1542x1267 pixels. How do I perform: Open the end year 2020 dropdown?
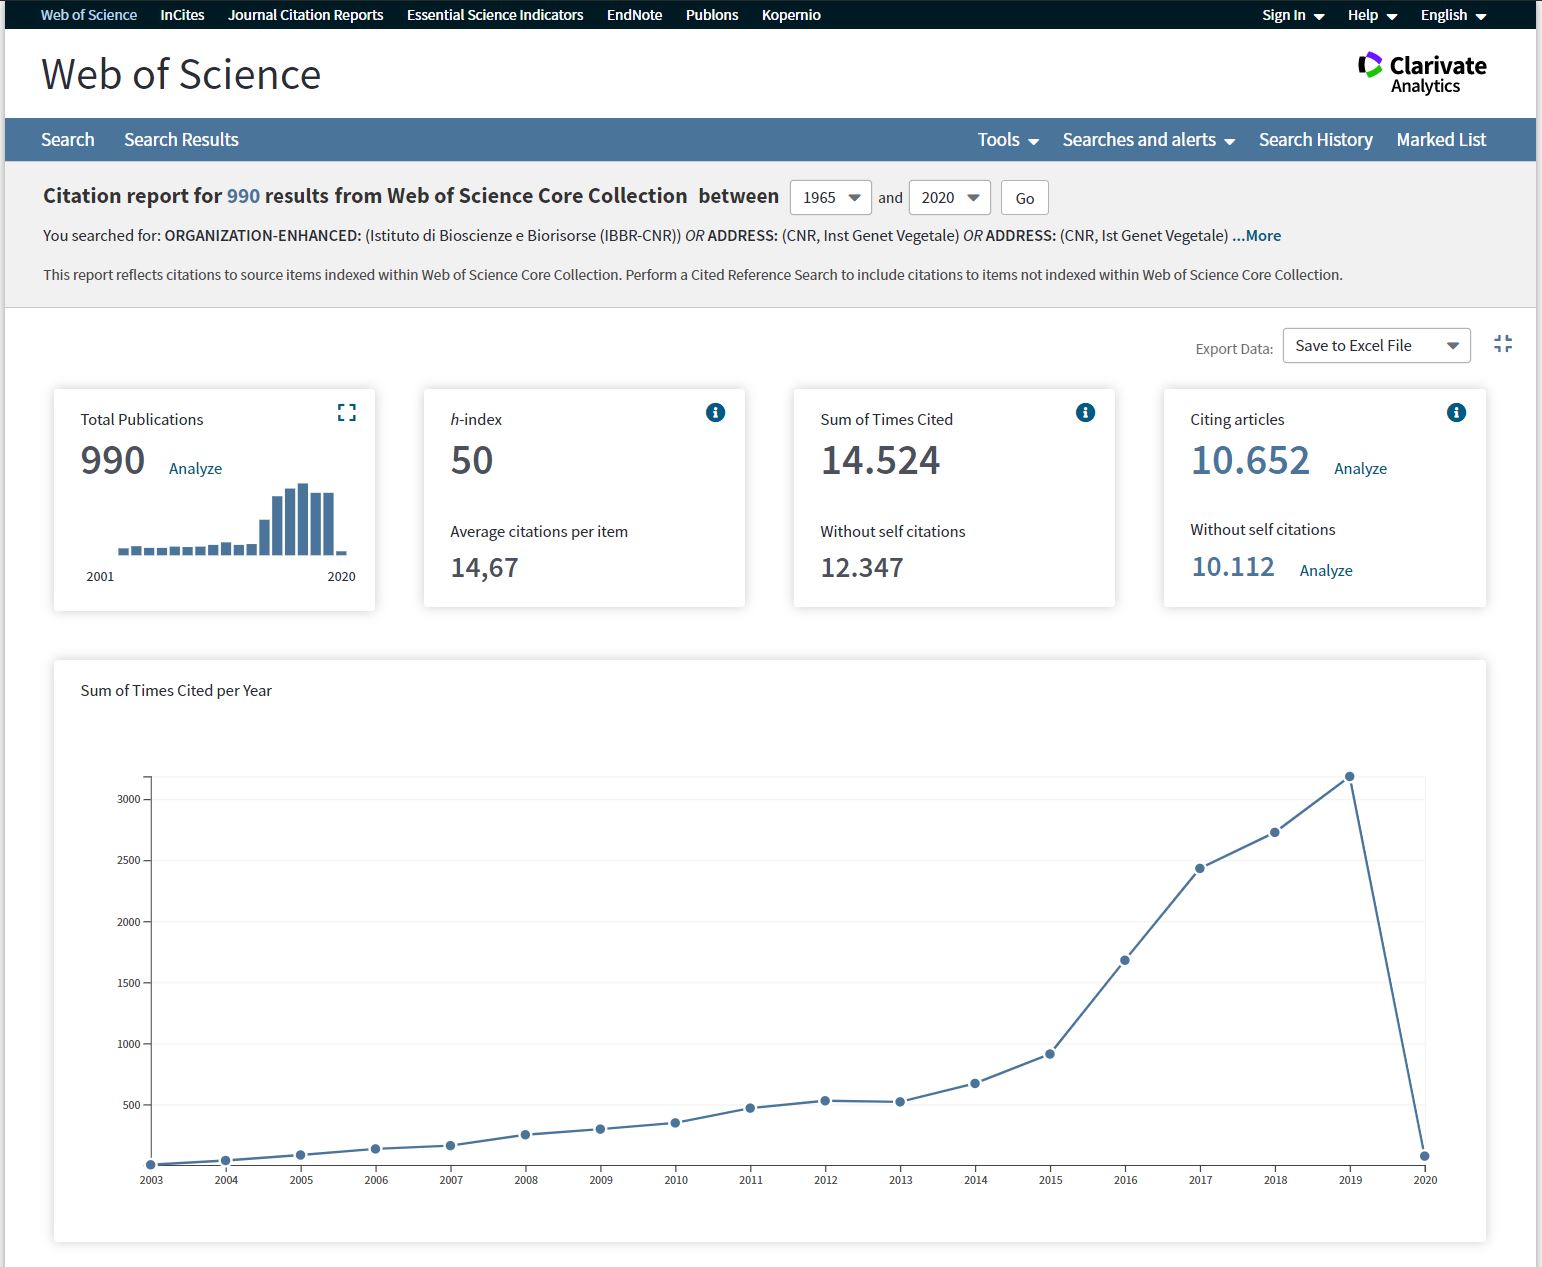(x=950, y=197)
